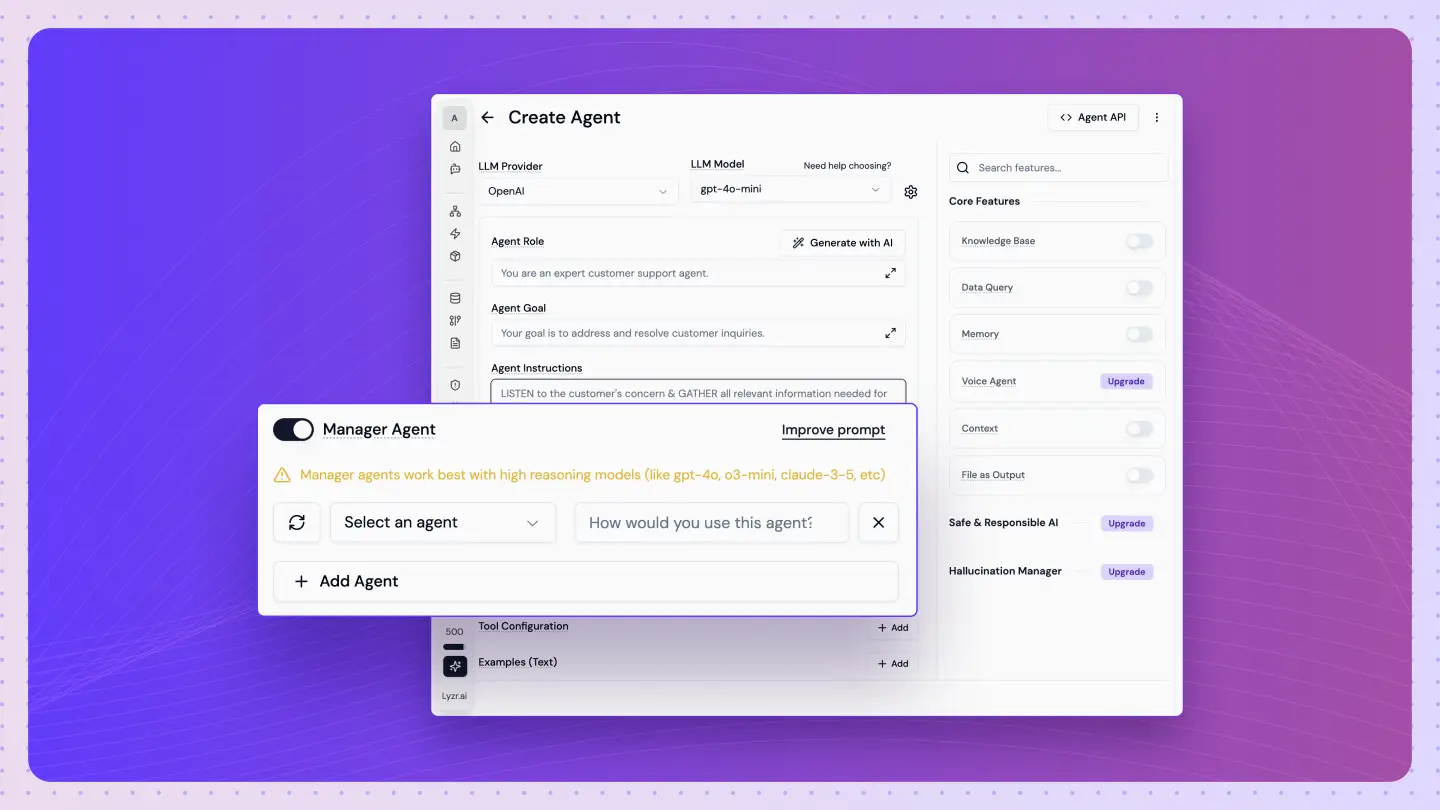
Task: Click the database icon in sidebar
Action: click(x=455, y=298)
